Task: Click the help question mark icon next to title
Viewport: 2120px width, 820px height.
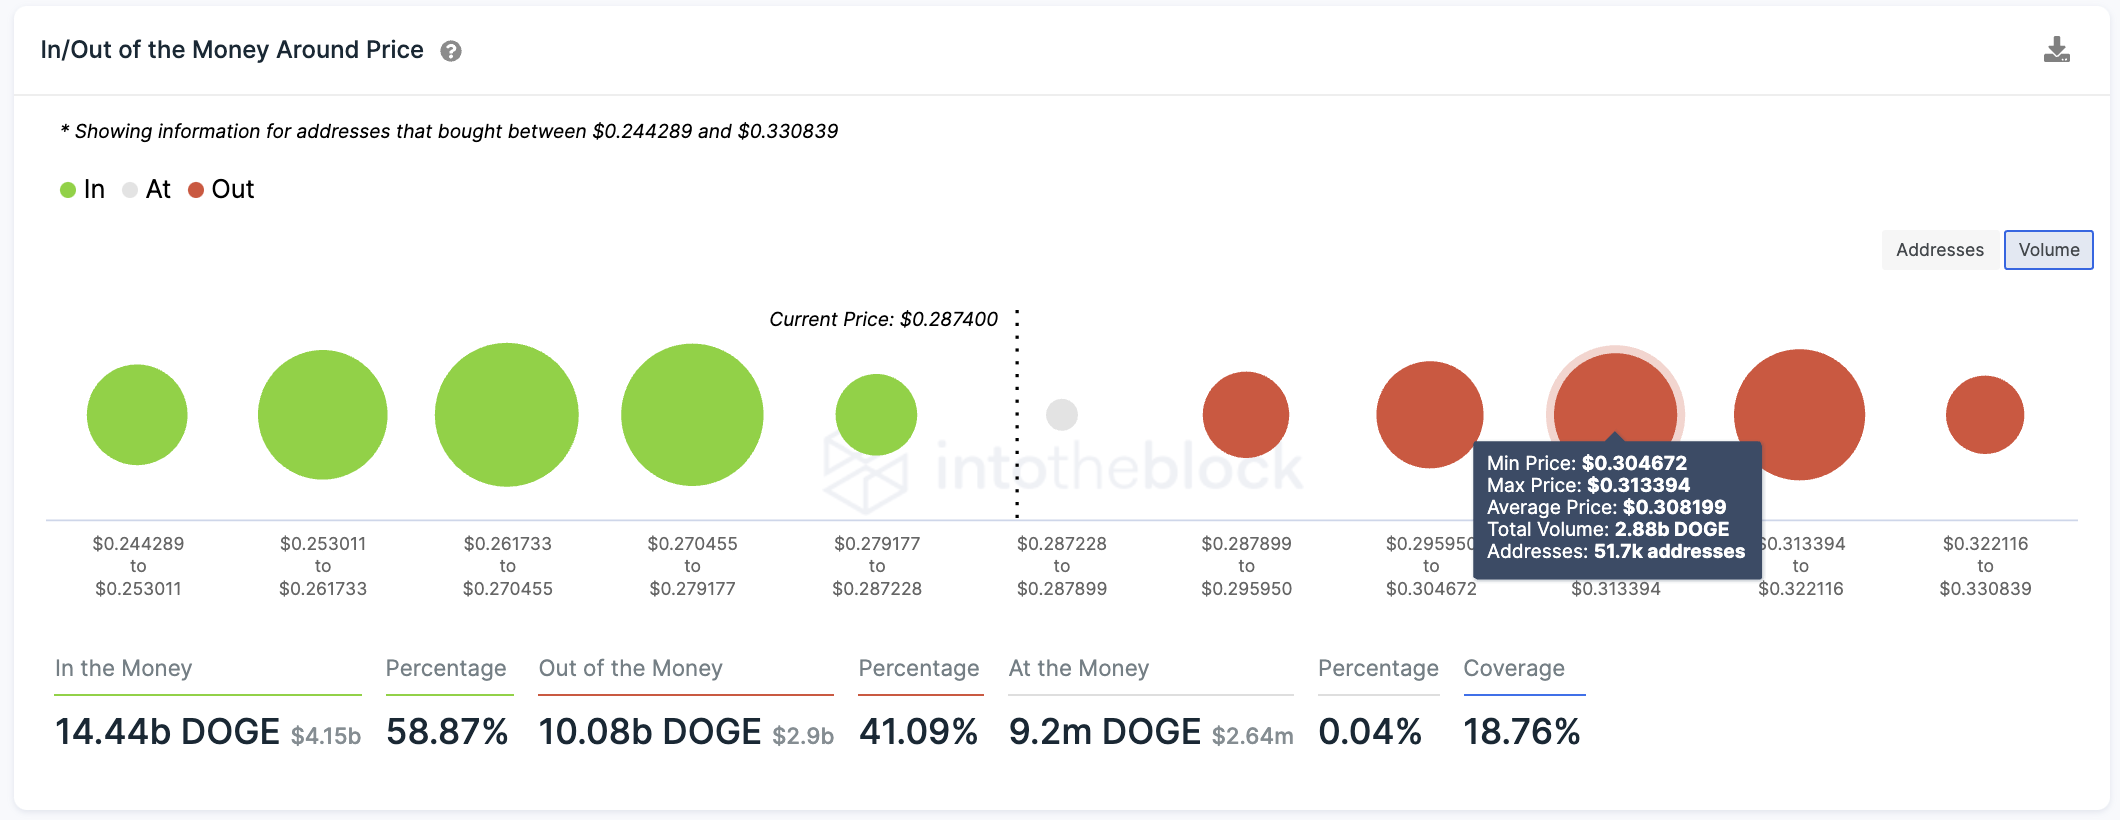Action: coord(451,51)
